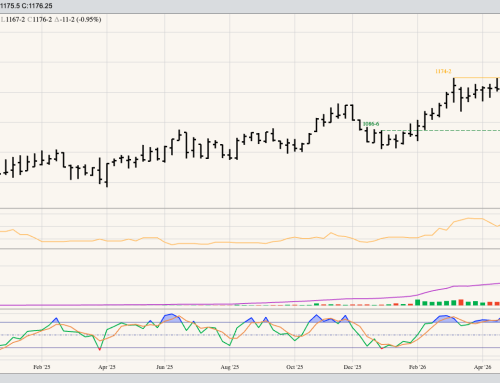Click the 'Oct '25' date axis label
Image resolution: width=500 pixels, height=383 pixels.
(x=295, y=367)
